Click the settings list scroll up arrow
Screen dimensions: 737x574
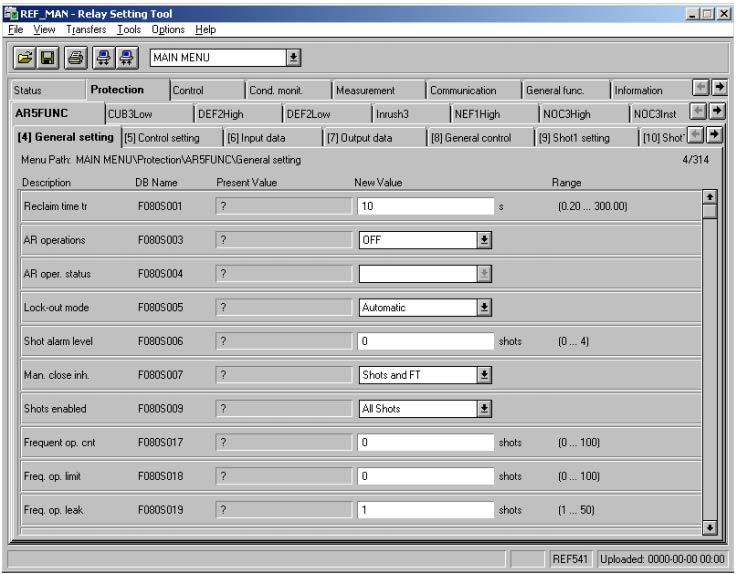710,197
